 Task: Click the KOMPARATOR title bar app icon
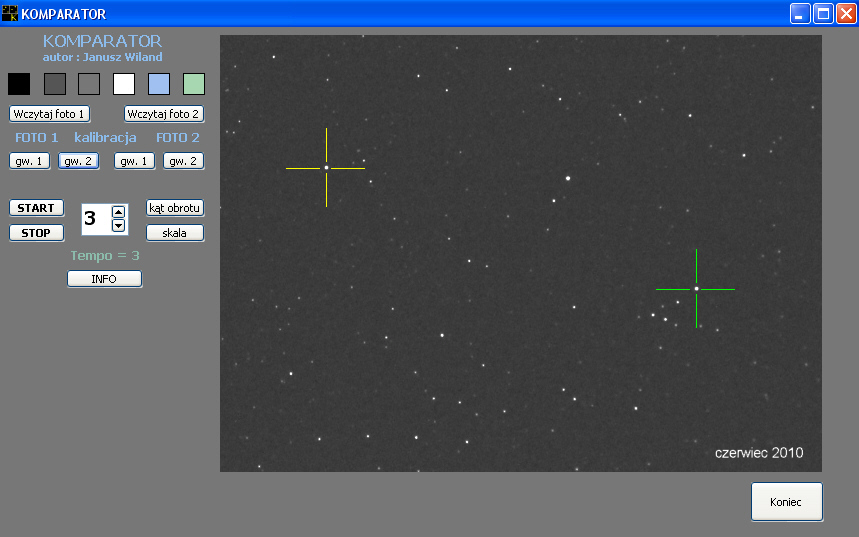point(10,13)
